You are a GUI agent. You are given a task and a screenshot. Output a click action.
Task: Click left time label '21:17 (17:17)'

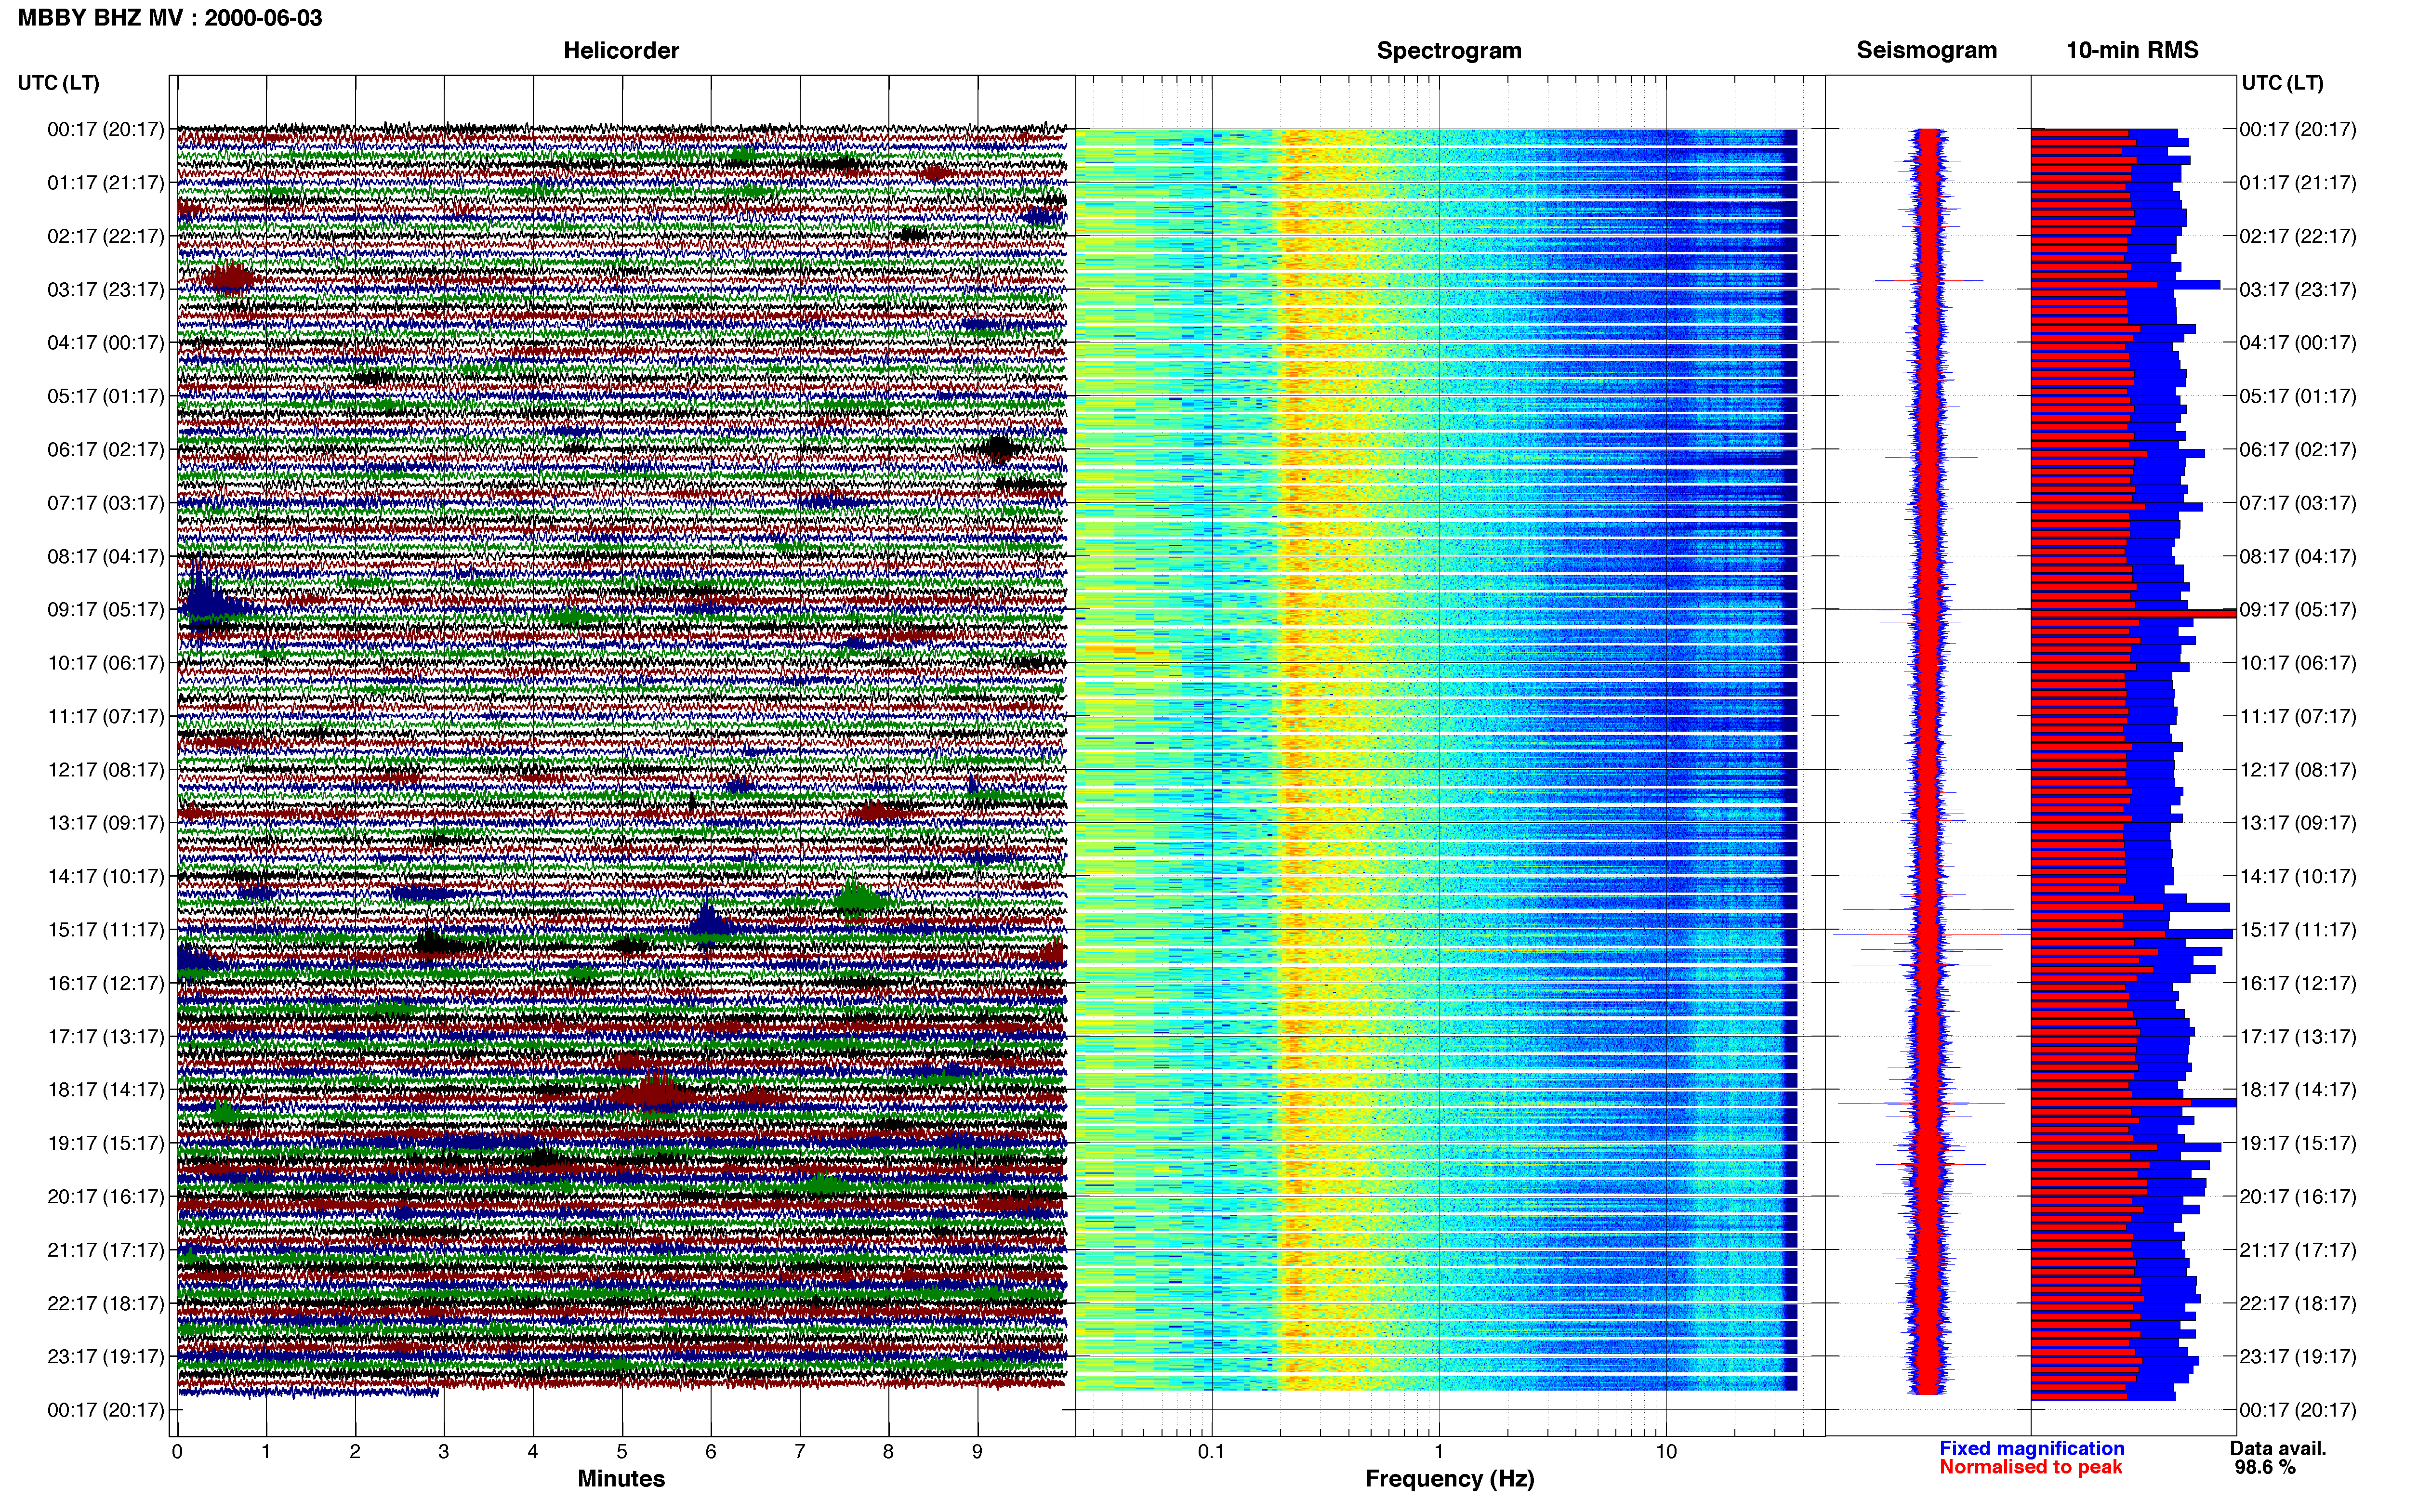point(106,1249)
